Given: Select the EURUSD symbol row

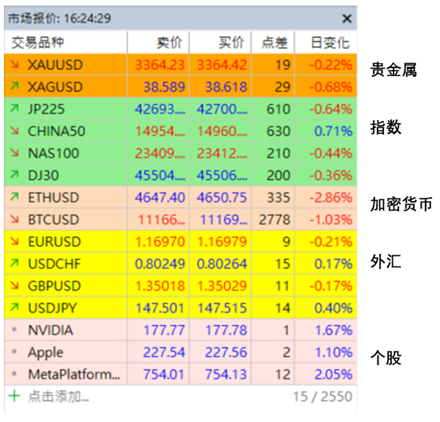Looking at the screenshot, I should click(180, 241).
